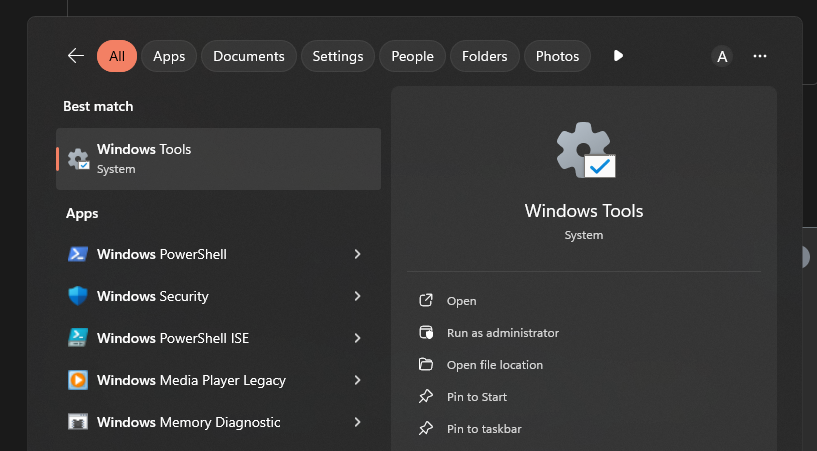The width and height of the screenshot is (817, 451).
Task: Choose Pin to Start
Action: pyautogui.click(x=477, y=397)
